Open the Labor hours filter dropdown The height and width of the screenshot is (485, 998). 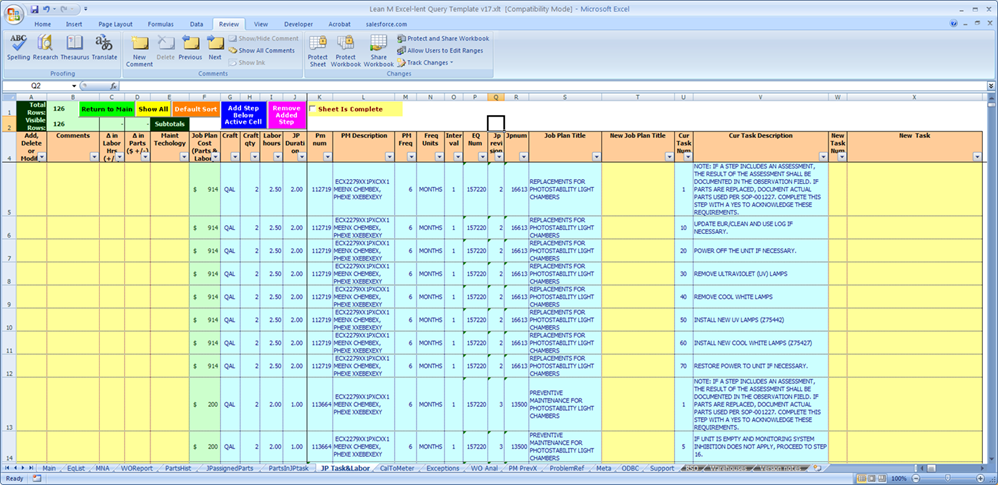coord(278,157)
